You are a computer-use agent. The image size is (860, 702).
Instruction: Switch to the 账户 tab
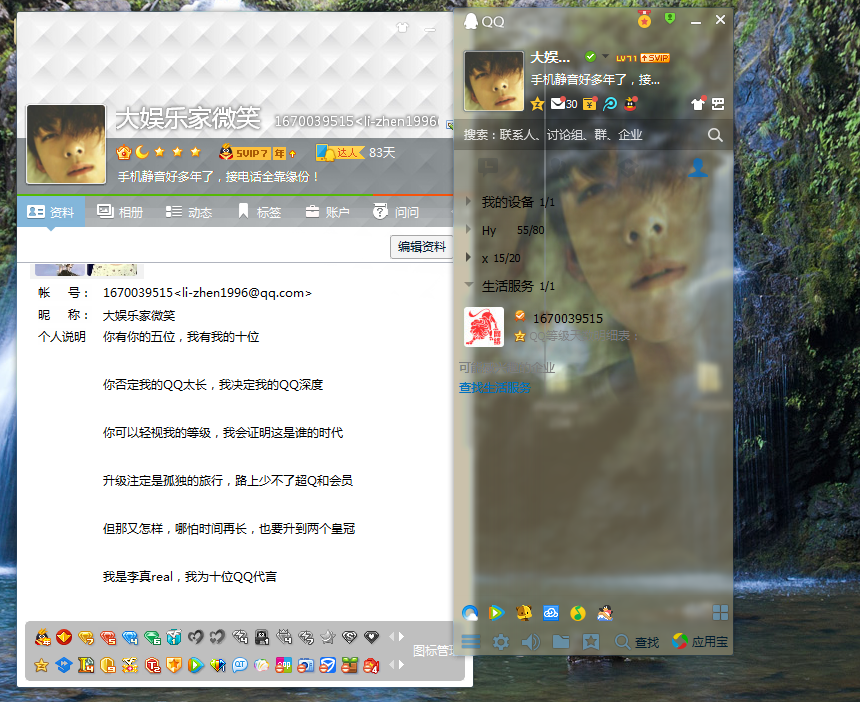327,212
